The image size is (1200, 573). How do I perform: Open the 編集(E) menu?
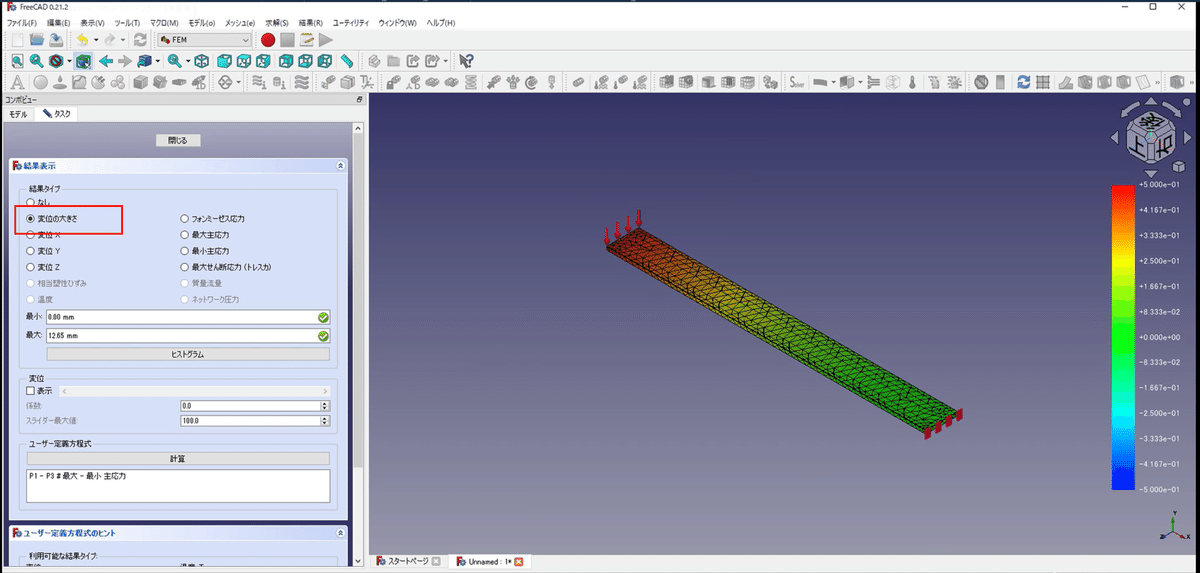60,22
